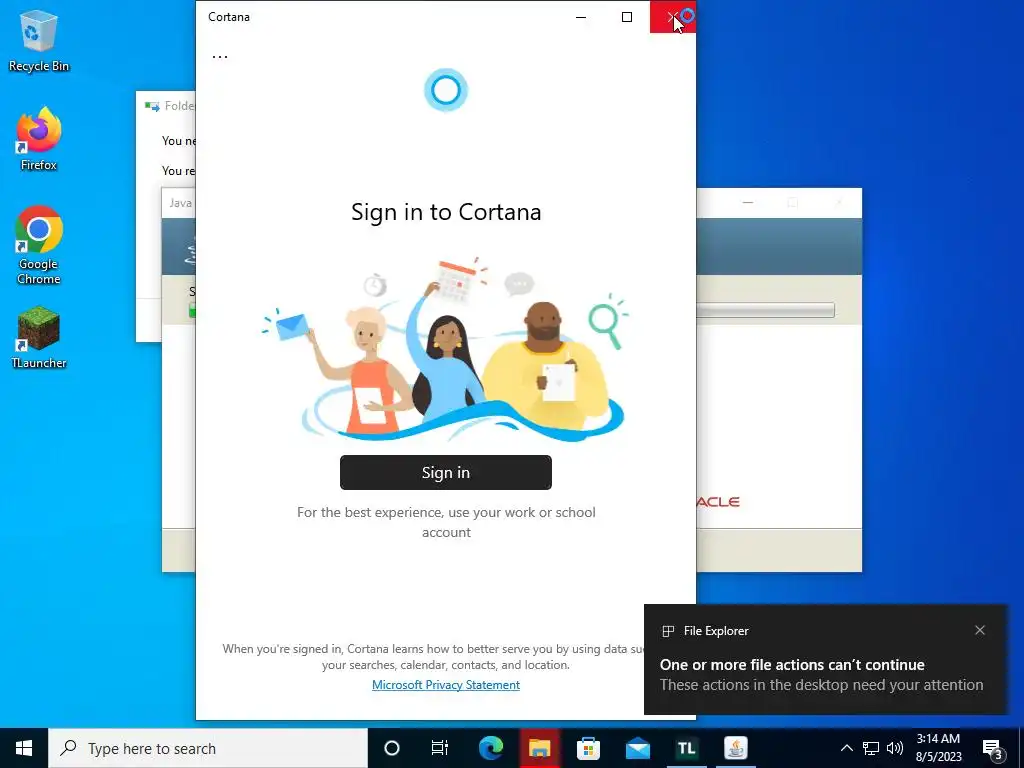Open the Windows Start menu
Viewport: 1024px width, 768px height.
pos(24,748)
